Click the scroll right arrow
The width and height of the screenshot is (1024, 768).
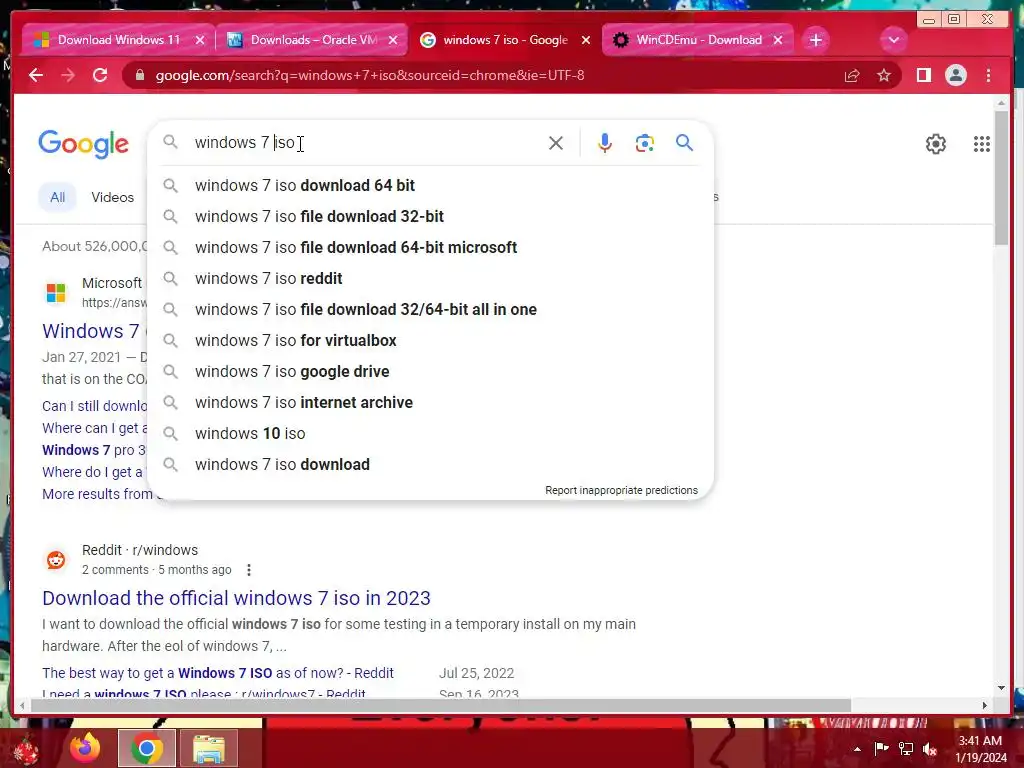pos(985,706)
